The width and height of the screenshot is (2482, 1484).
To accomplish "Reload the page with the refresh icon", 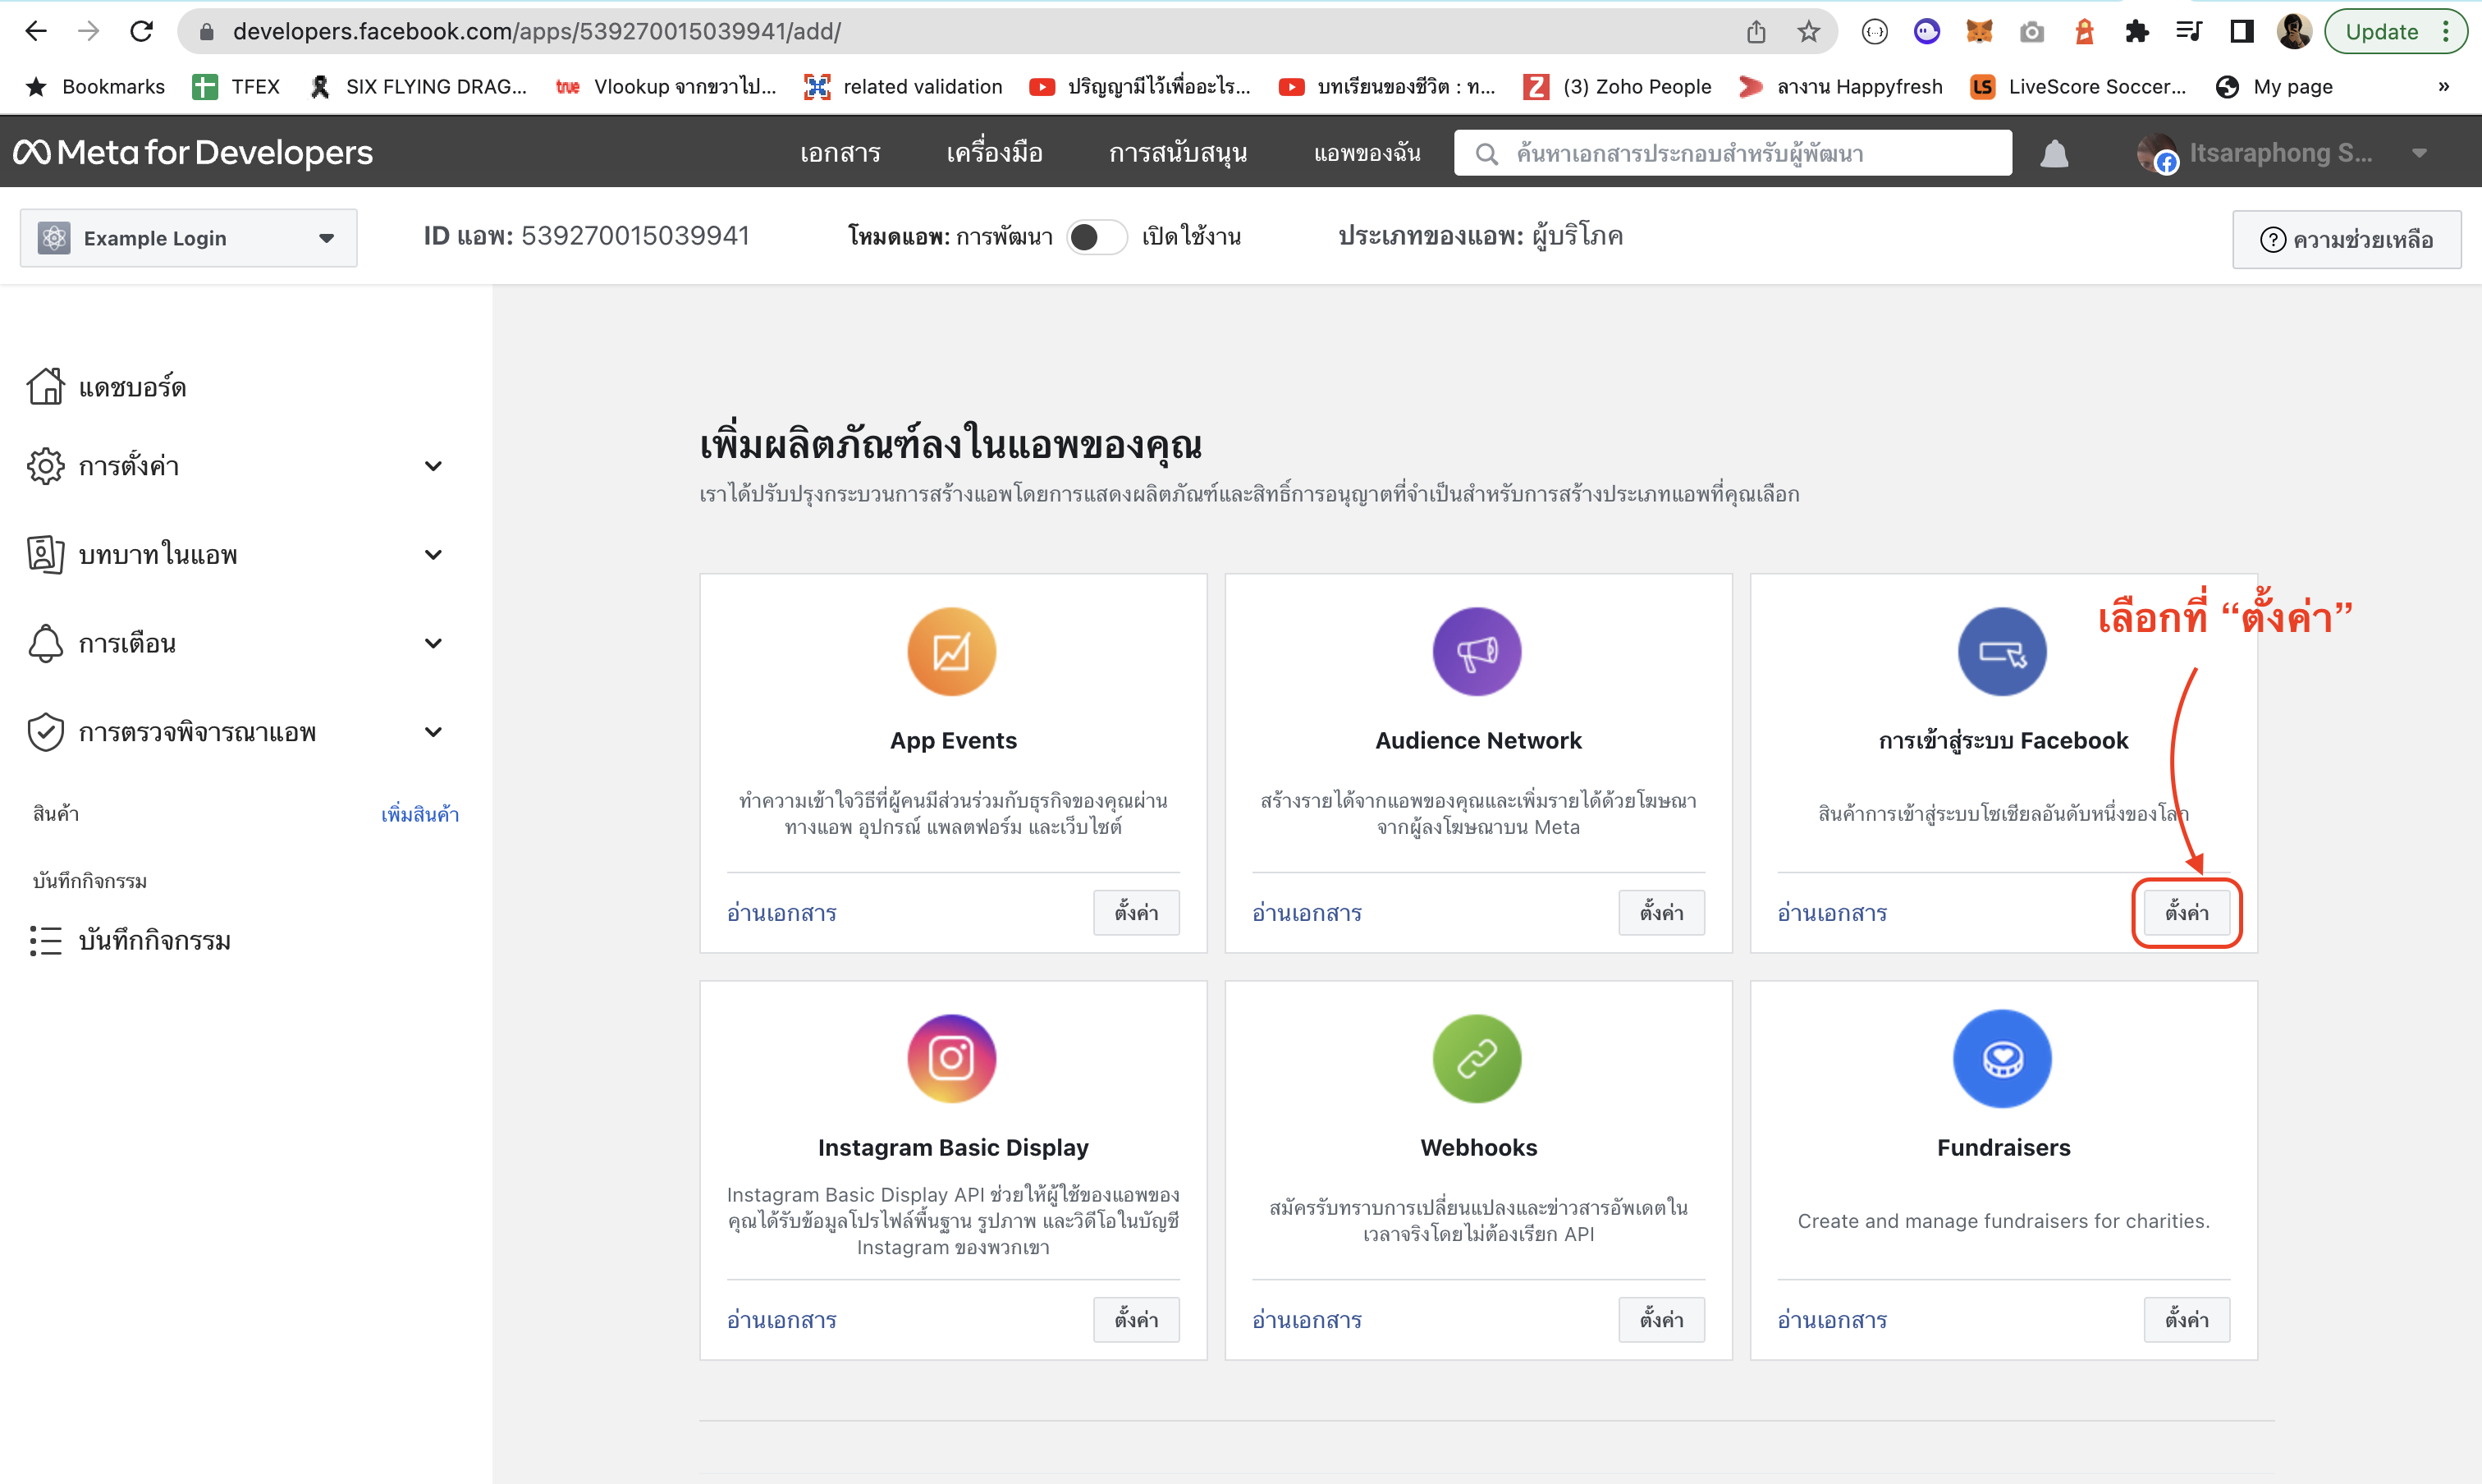I will [141, 31].
